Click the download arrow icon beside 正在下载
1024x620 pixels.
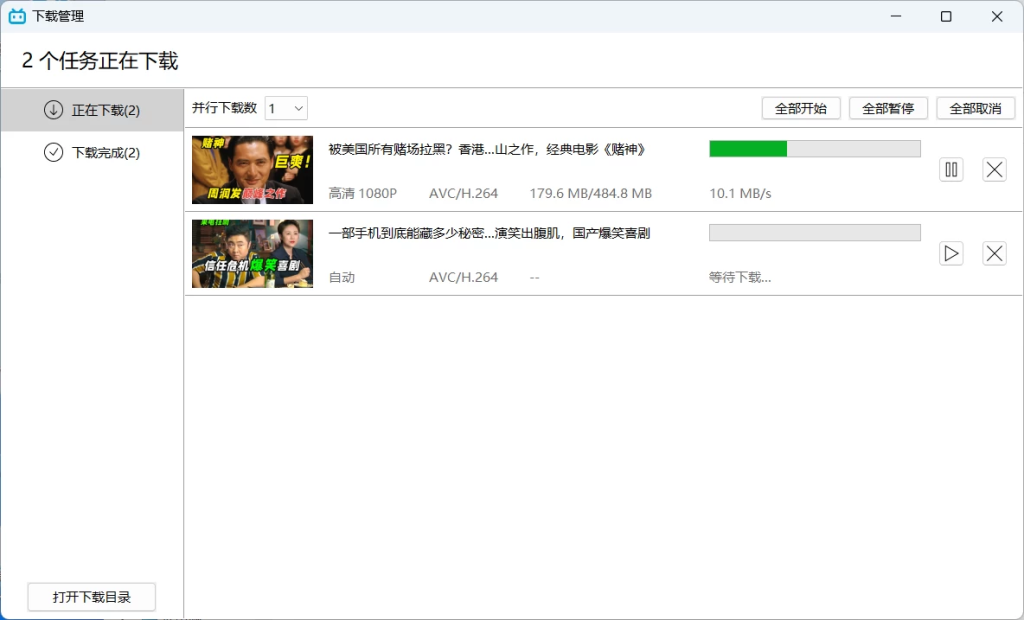(x=55, y=111)
